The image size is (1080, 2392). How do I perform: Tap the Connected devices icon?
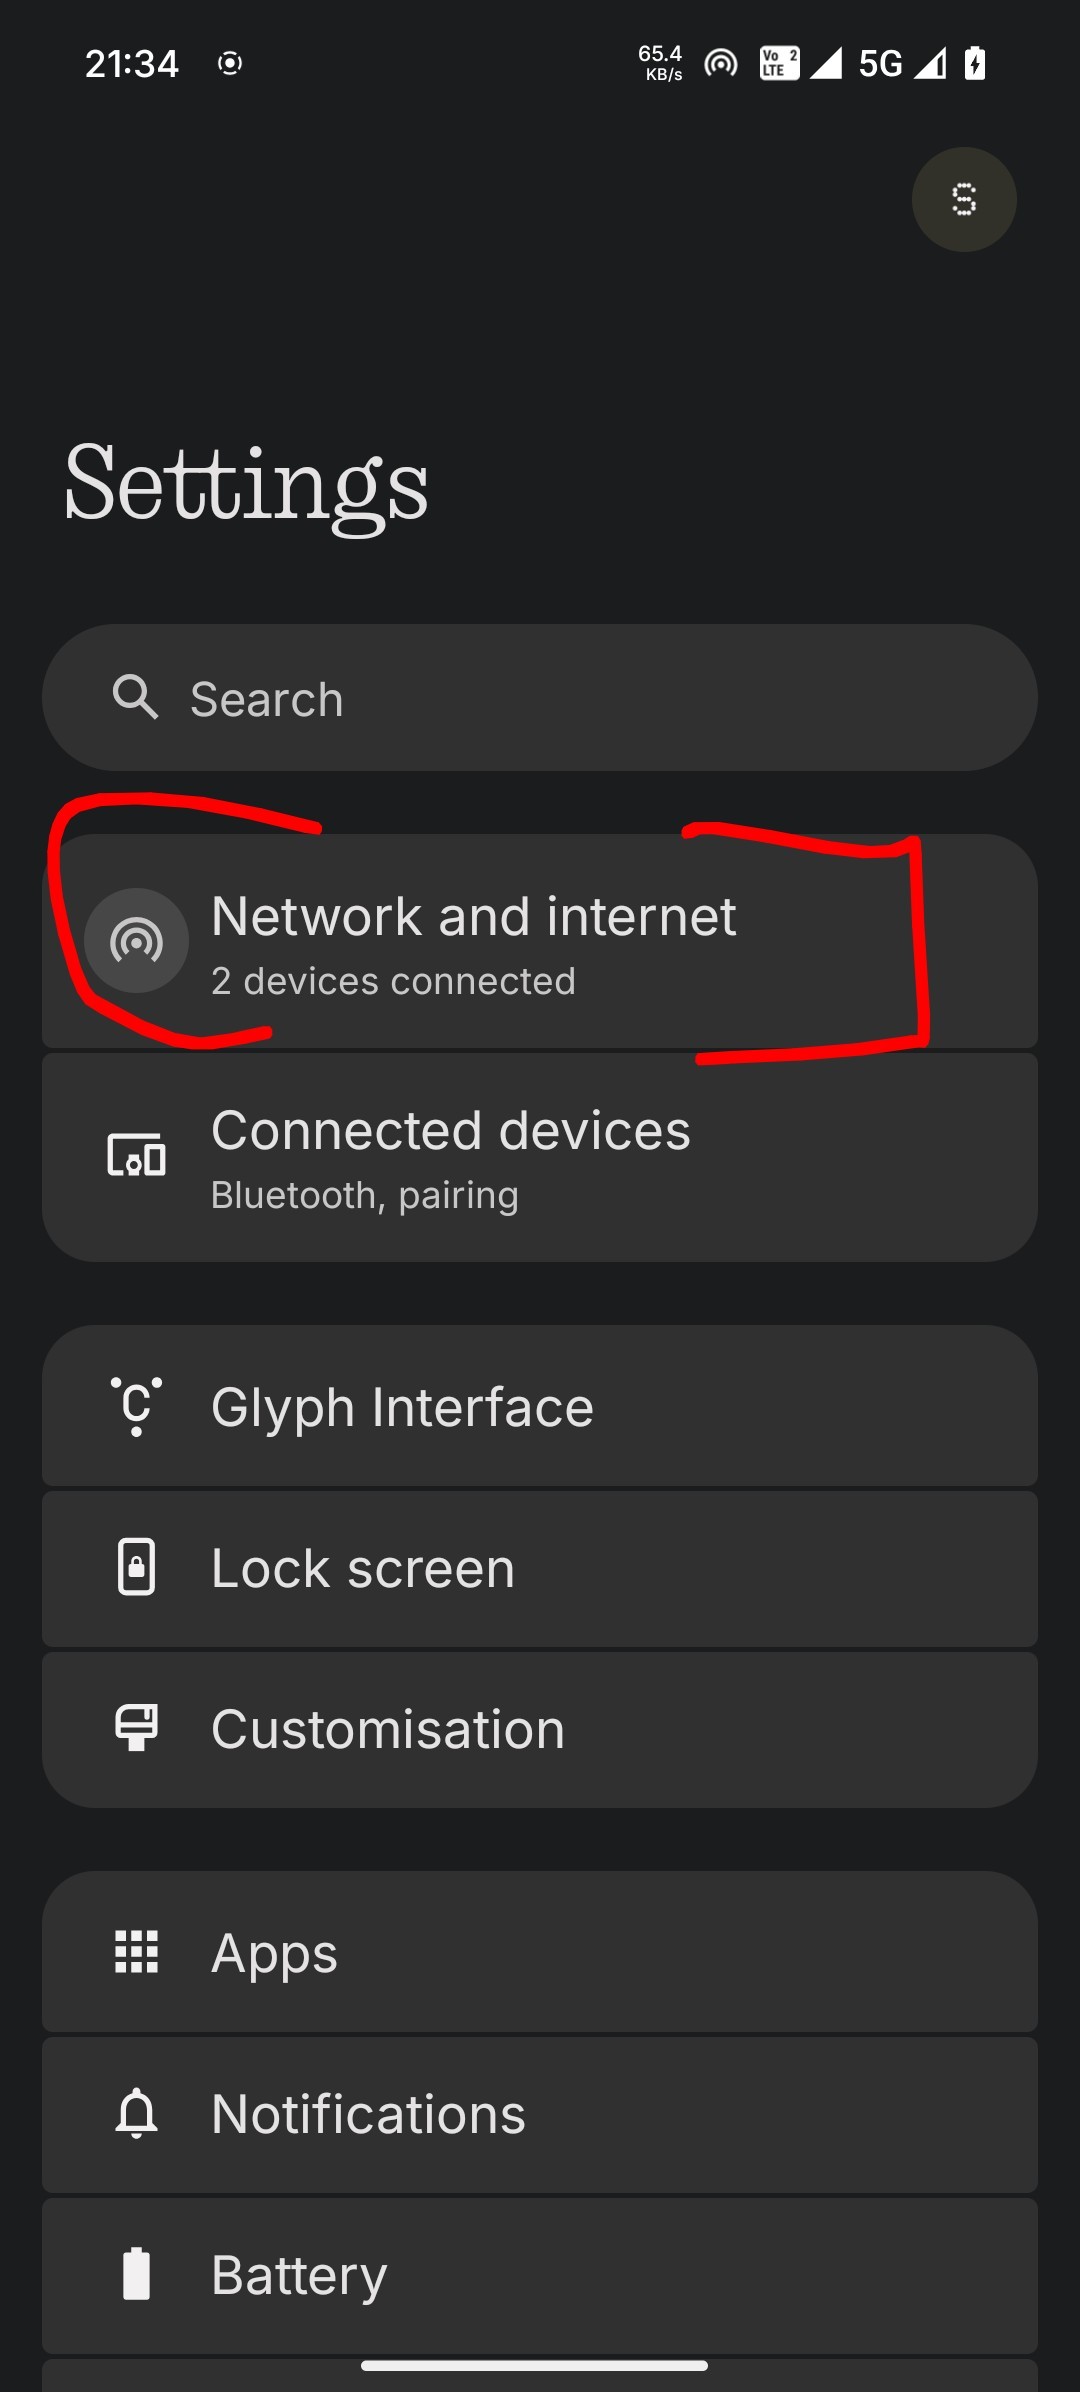click(136, 1156)
